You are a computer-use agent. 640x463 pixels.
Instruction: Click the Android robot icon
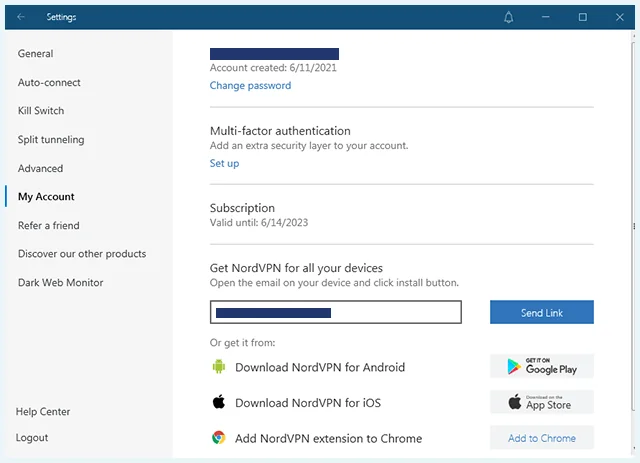pos(219,366)
